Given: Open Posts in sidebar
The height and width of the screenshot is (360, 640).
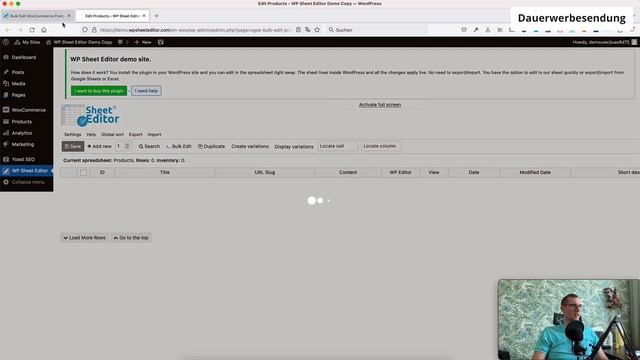Looking at the screenshot, I should coord(18,72).
